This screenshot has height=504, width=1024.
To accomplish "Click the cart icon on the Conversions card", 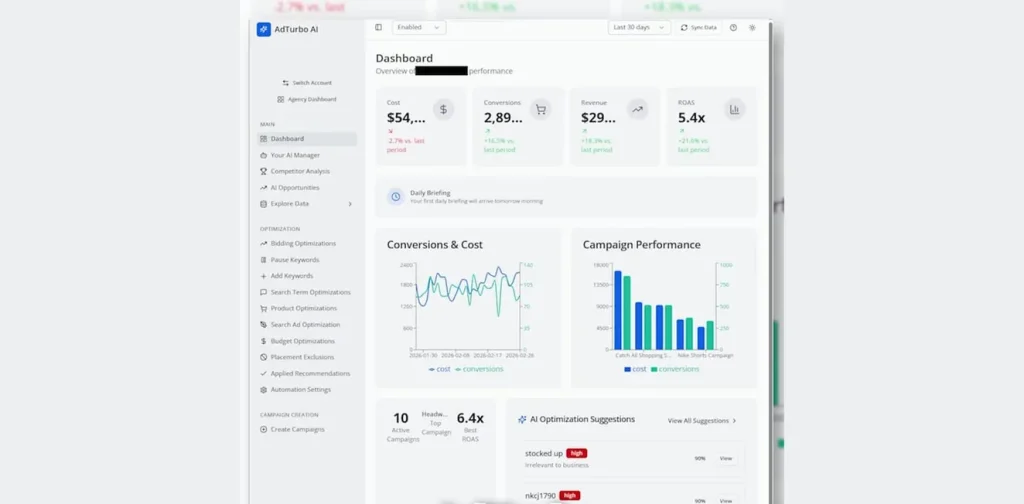I will [x=541, y=110].
